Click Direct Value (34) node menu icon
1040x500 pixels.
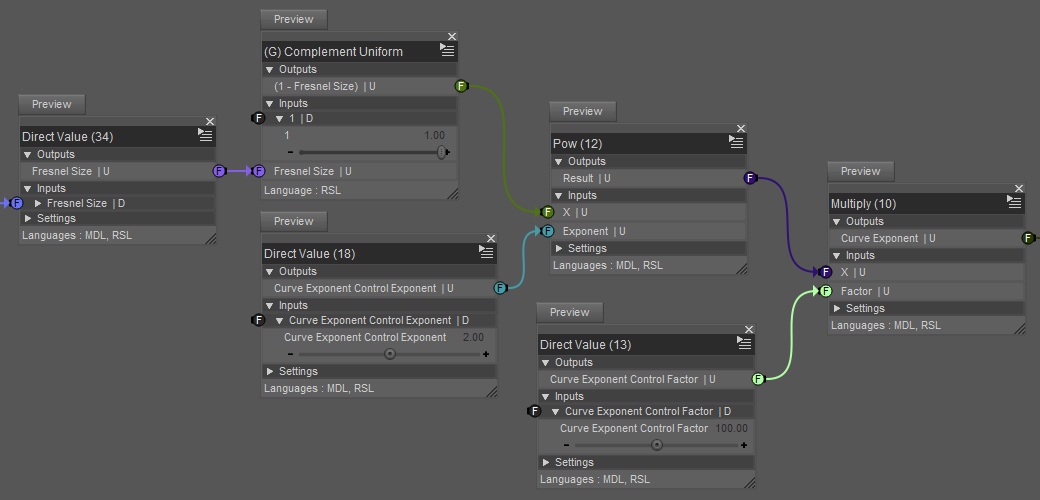coord(205,136)
